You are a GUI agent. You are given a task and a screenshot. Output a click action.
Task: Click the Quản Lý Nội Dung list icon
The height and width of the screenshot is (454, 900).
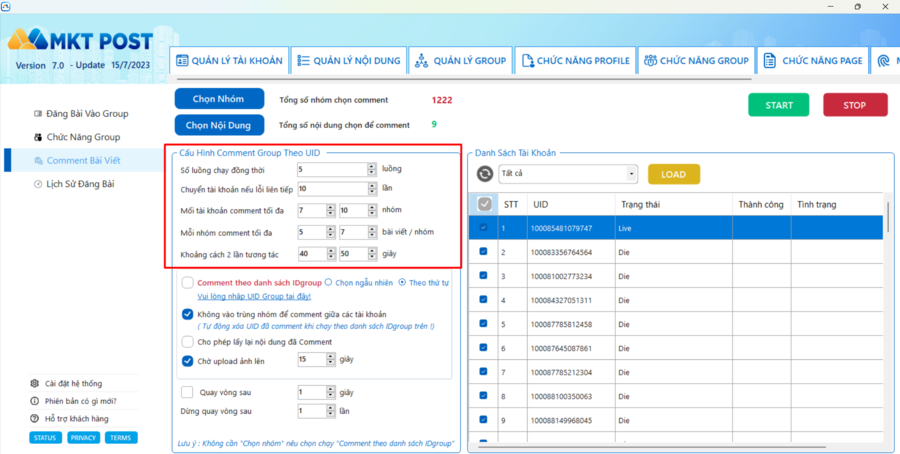click(x=304, y=60)
